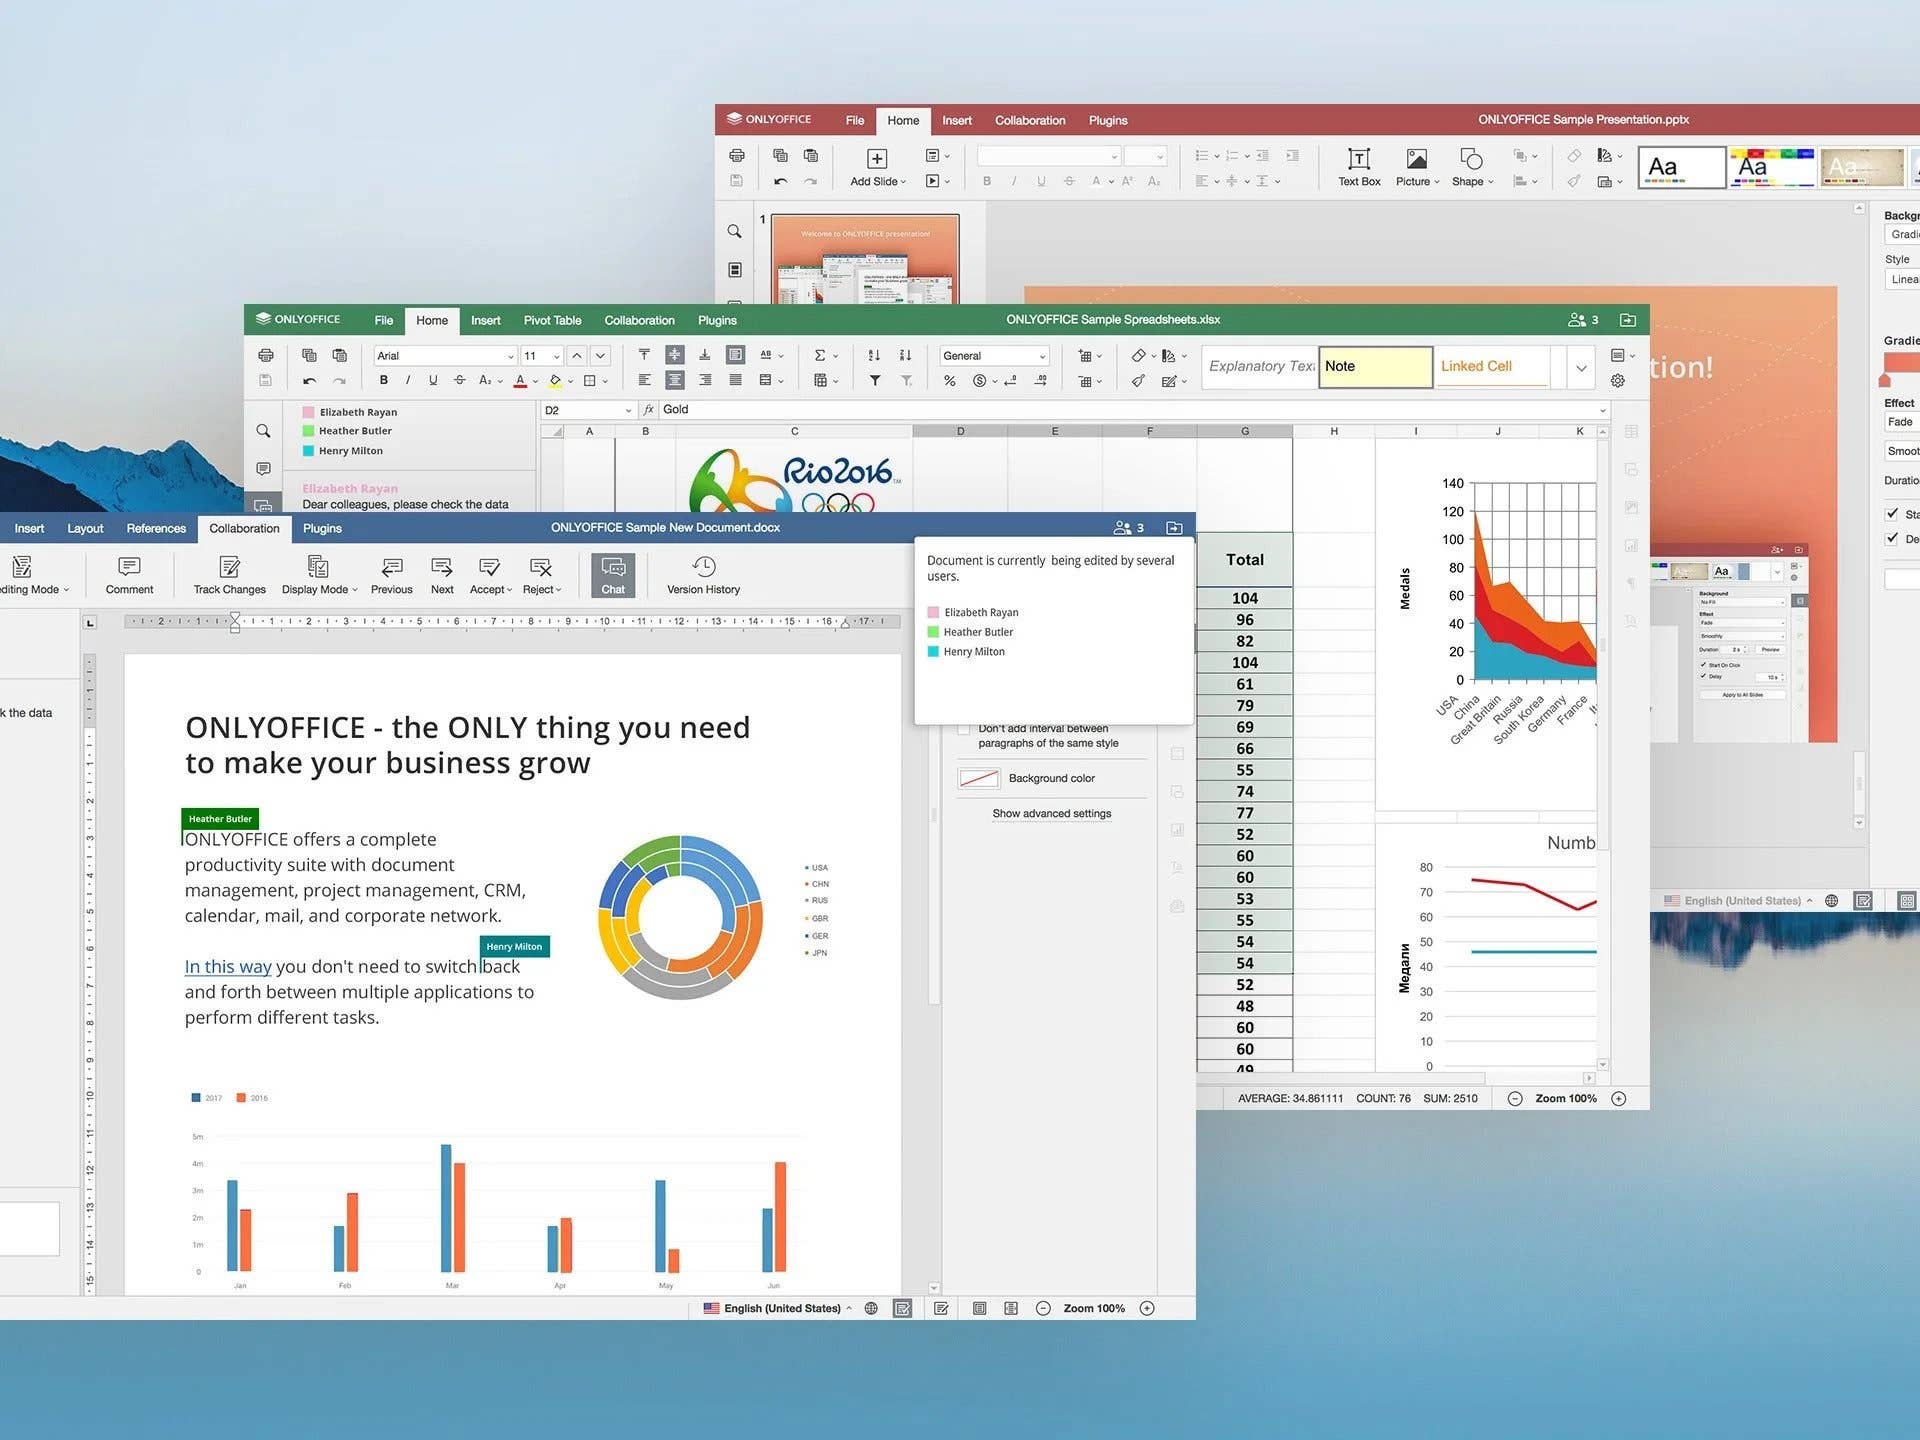Open the Arial font name dropdown
The width and height of the screenshot is (1920, 1440).
coord(510,356)
